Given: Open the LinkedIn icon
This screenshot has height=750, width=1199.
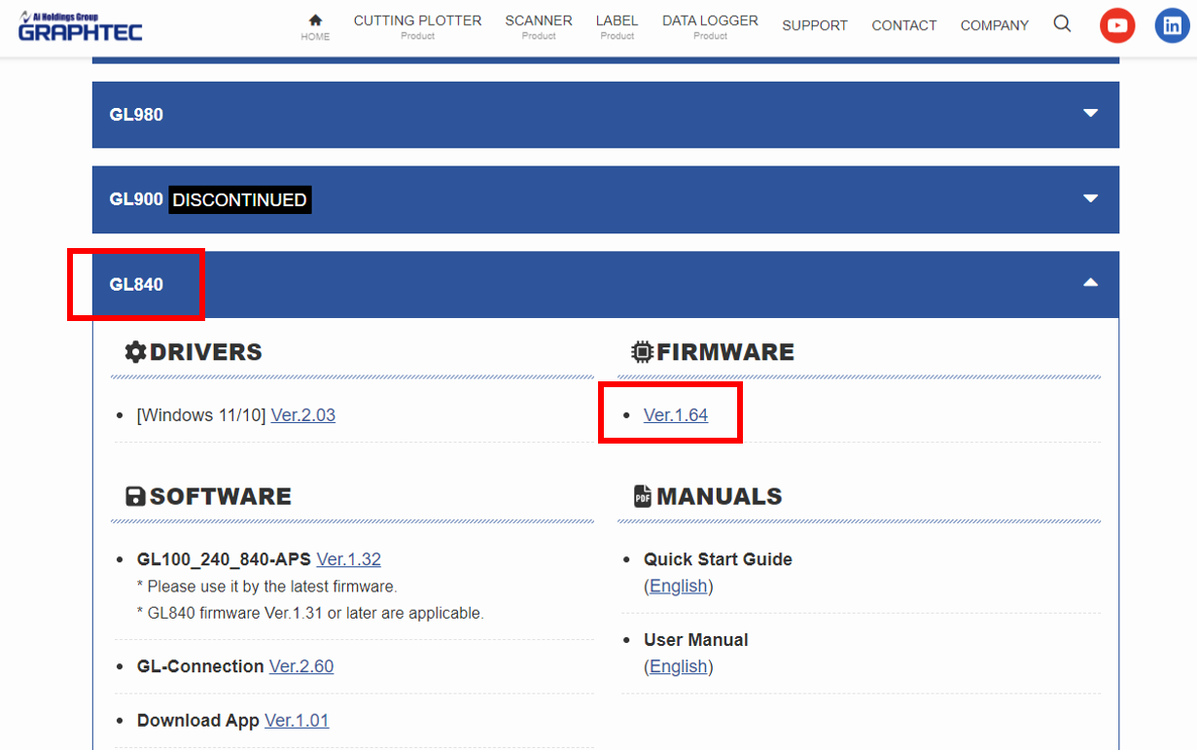Looking at the screenshot, I should tap(1172, 25).
